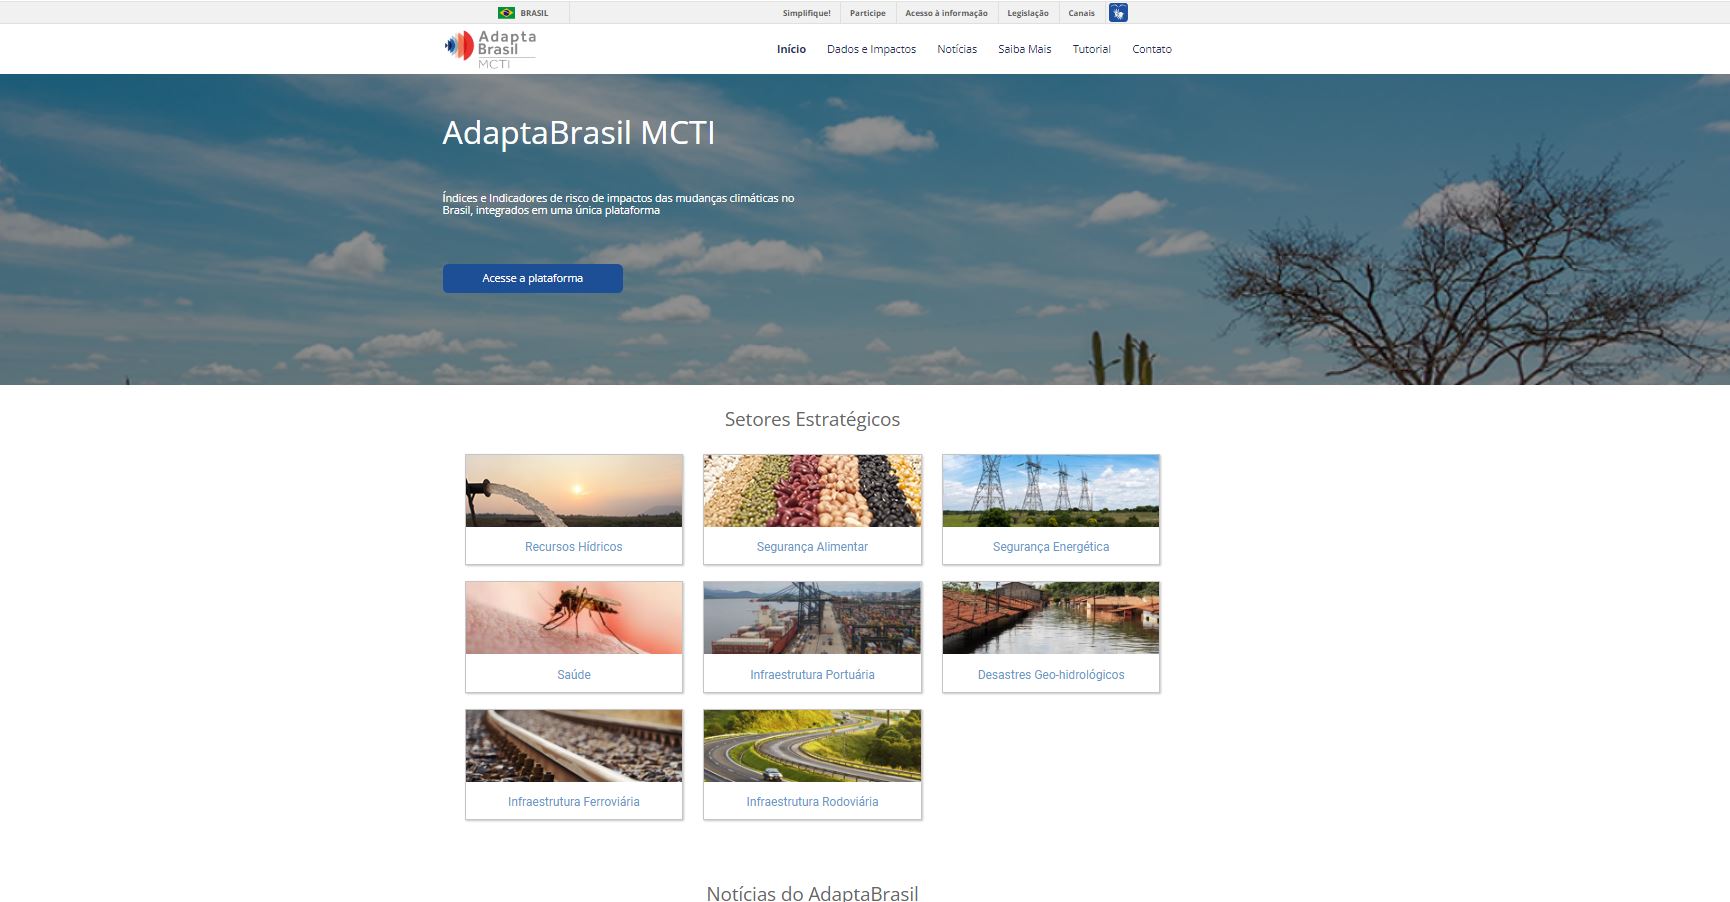This screenshot has height=902, width=1730.
Task: Click the Acesse a plataforma button
Action: (x=532, y=278)
